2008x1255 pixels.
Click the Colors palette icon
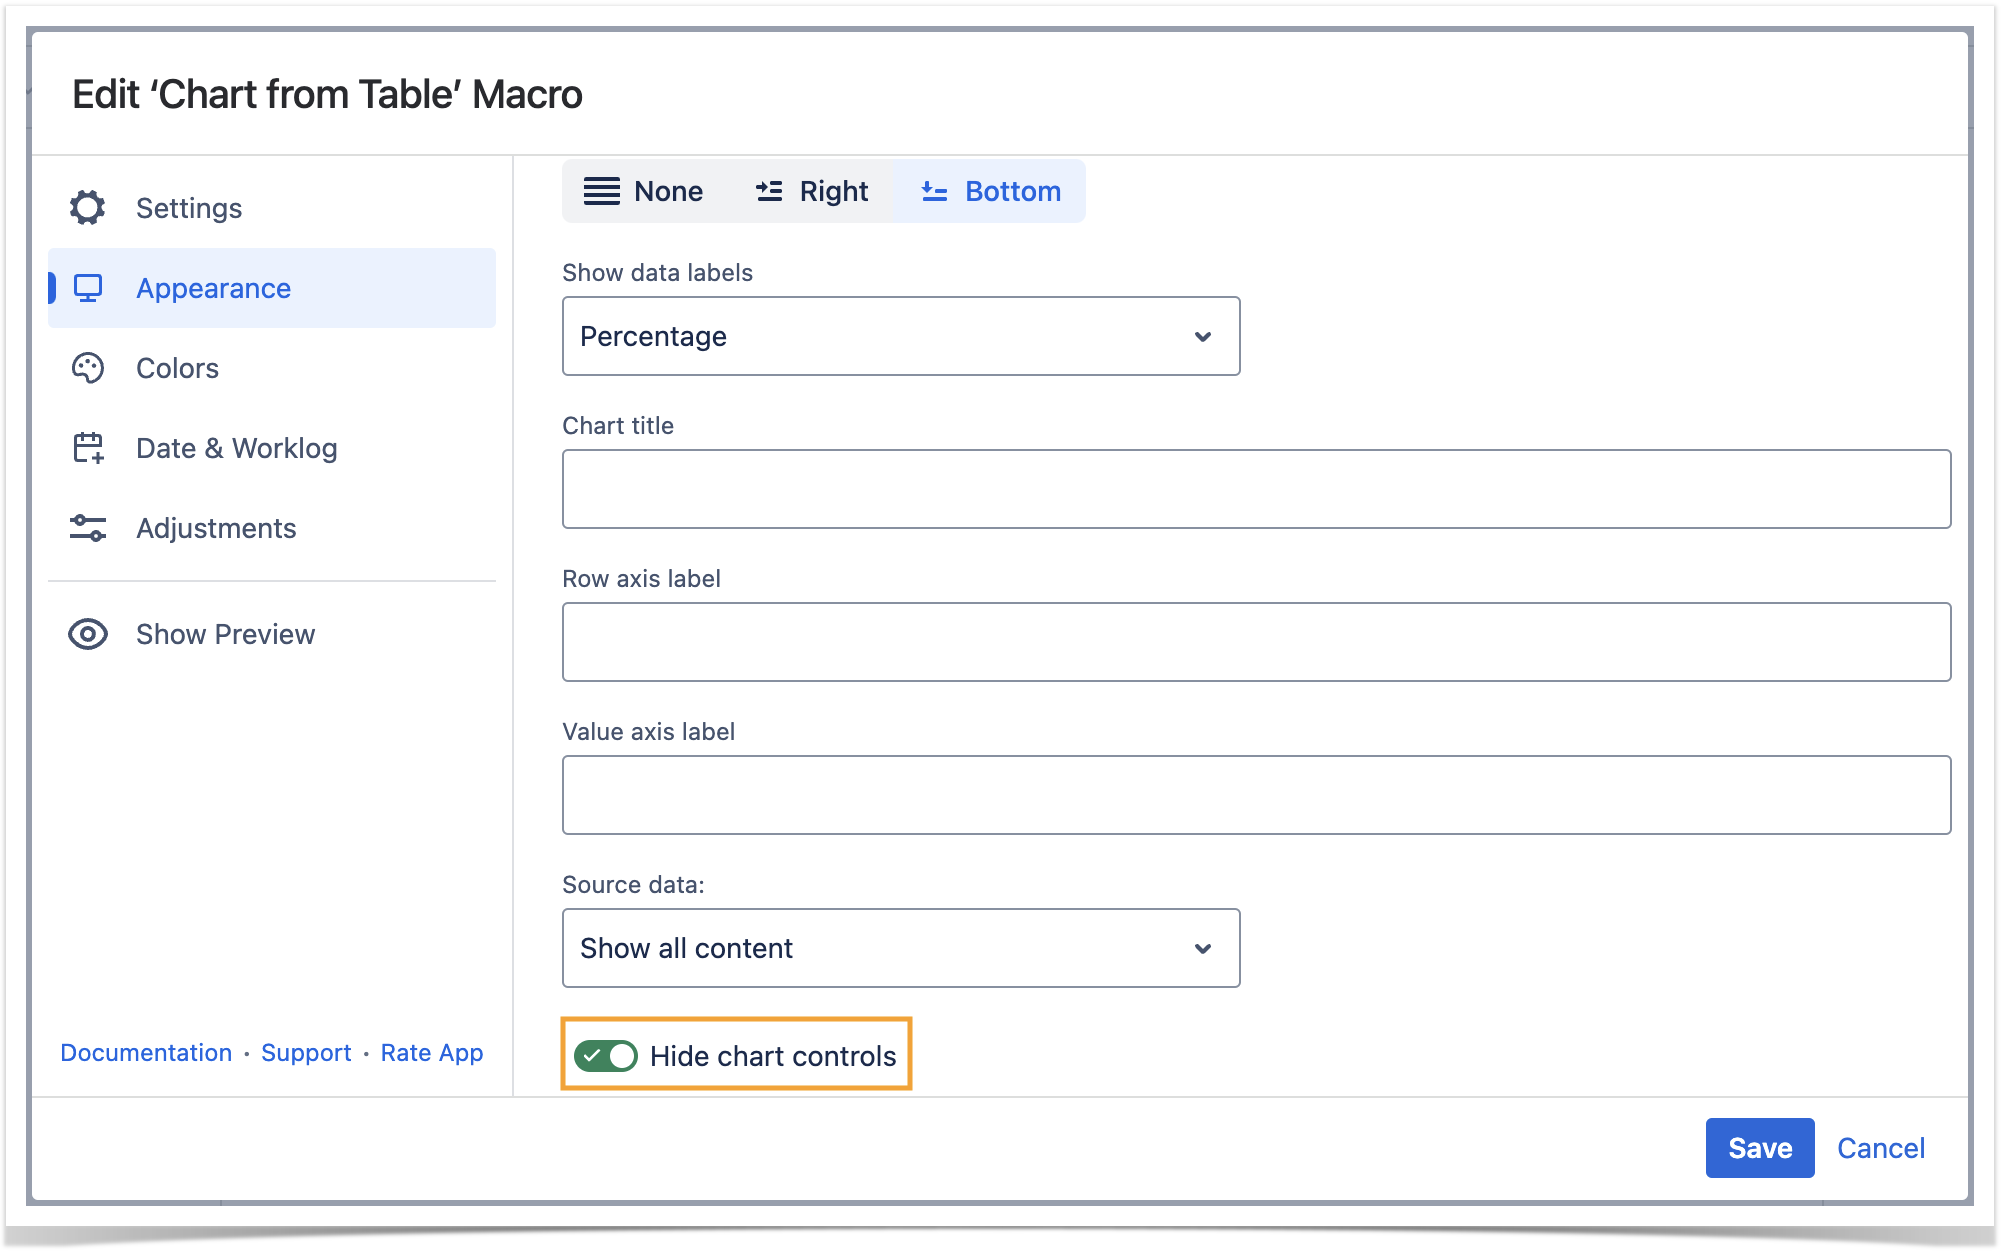click(88, 368)
